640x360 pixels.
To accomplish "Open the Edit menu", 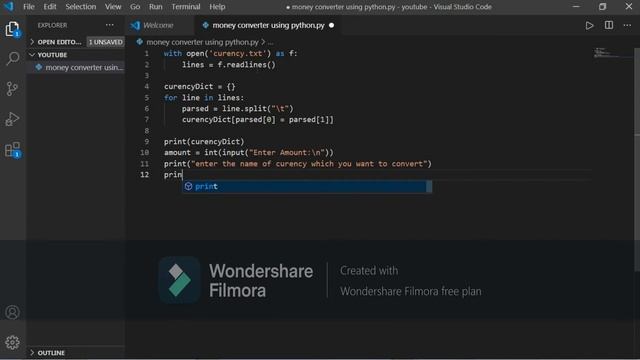I will pos(50,7).
